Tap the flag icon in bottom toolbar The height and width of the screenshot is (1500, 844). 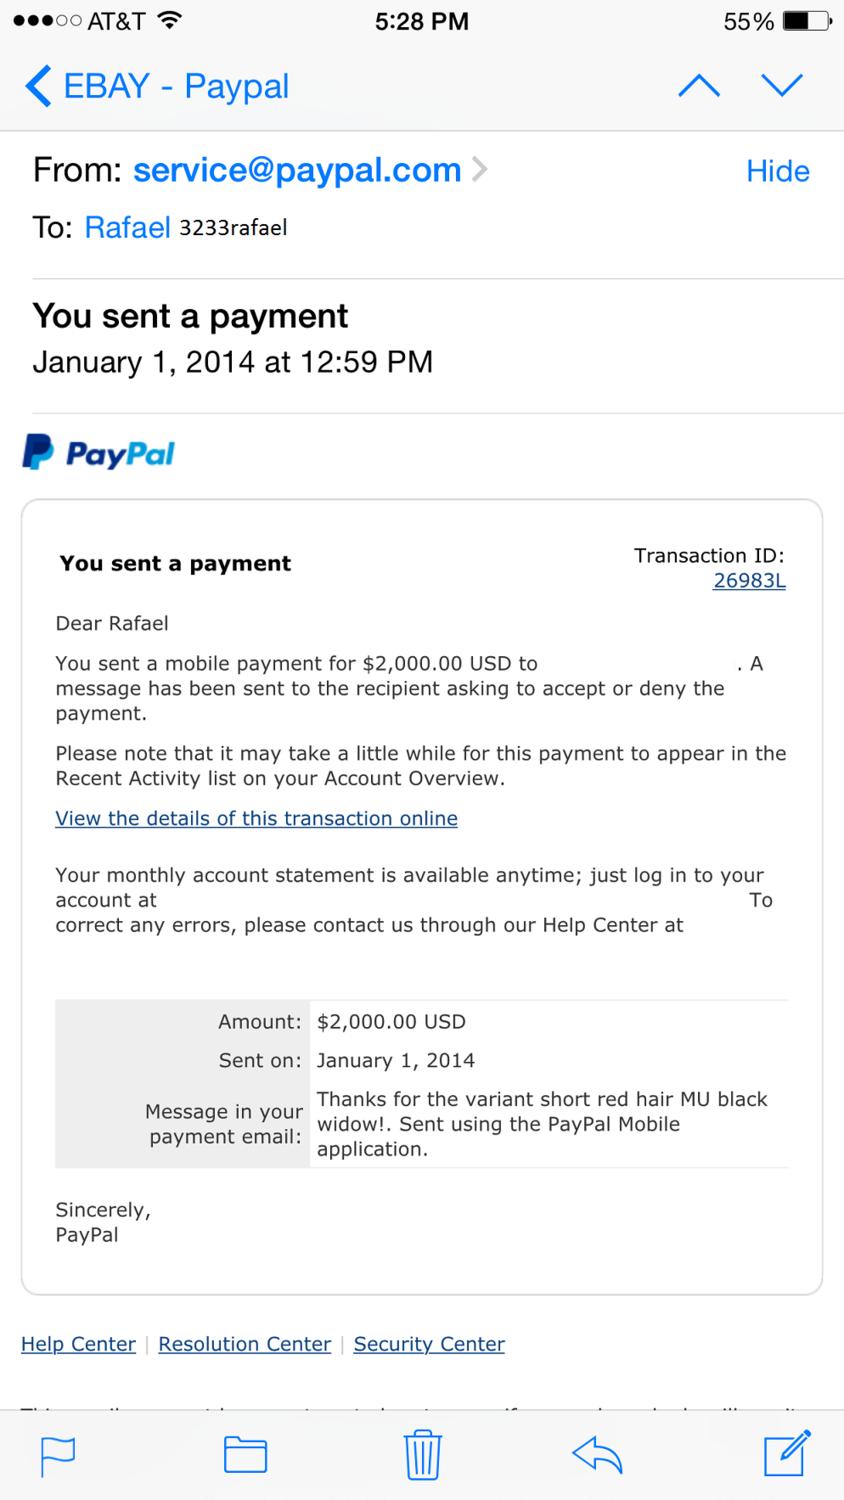pyautogui.click(x=57, y=1454)
